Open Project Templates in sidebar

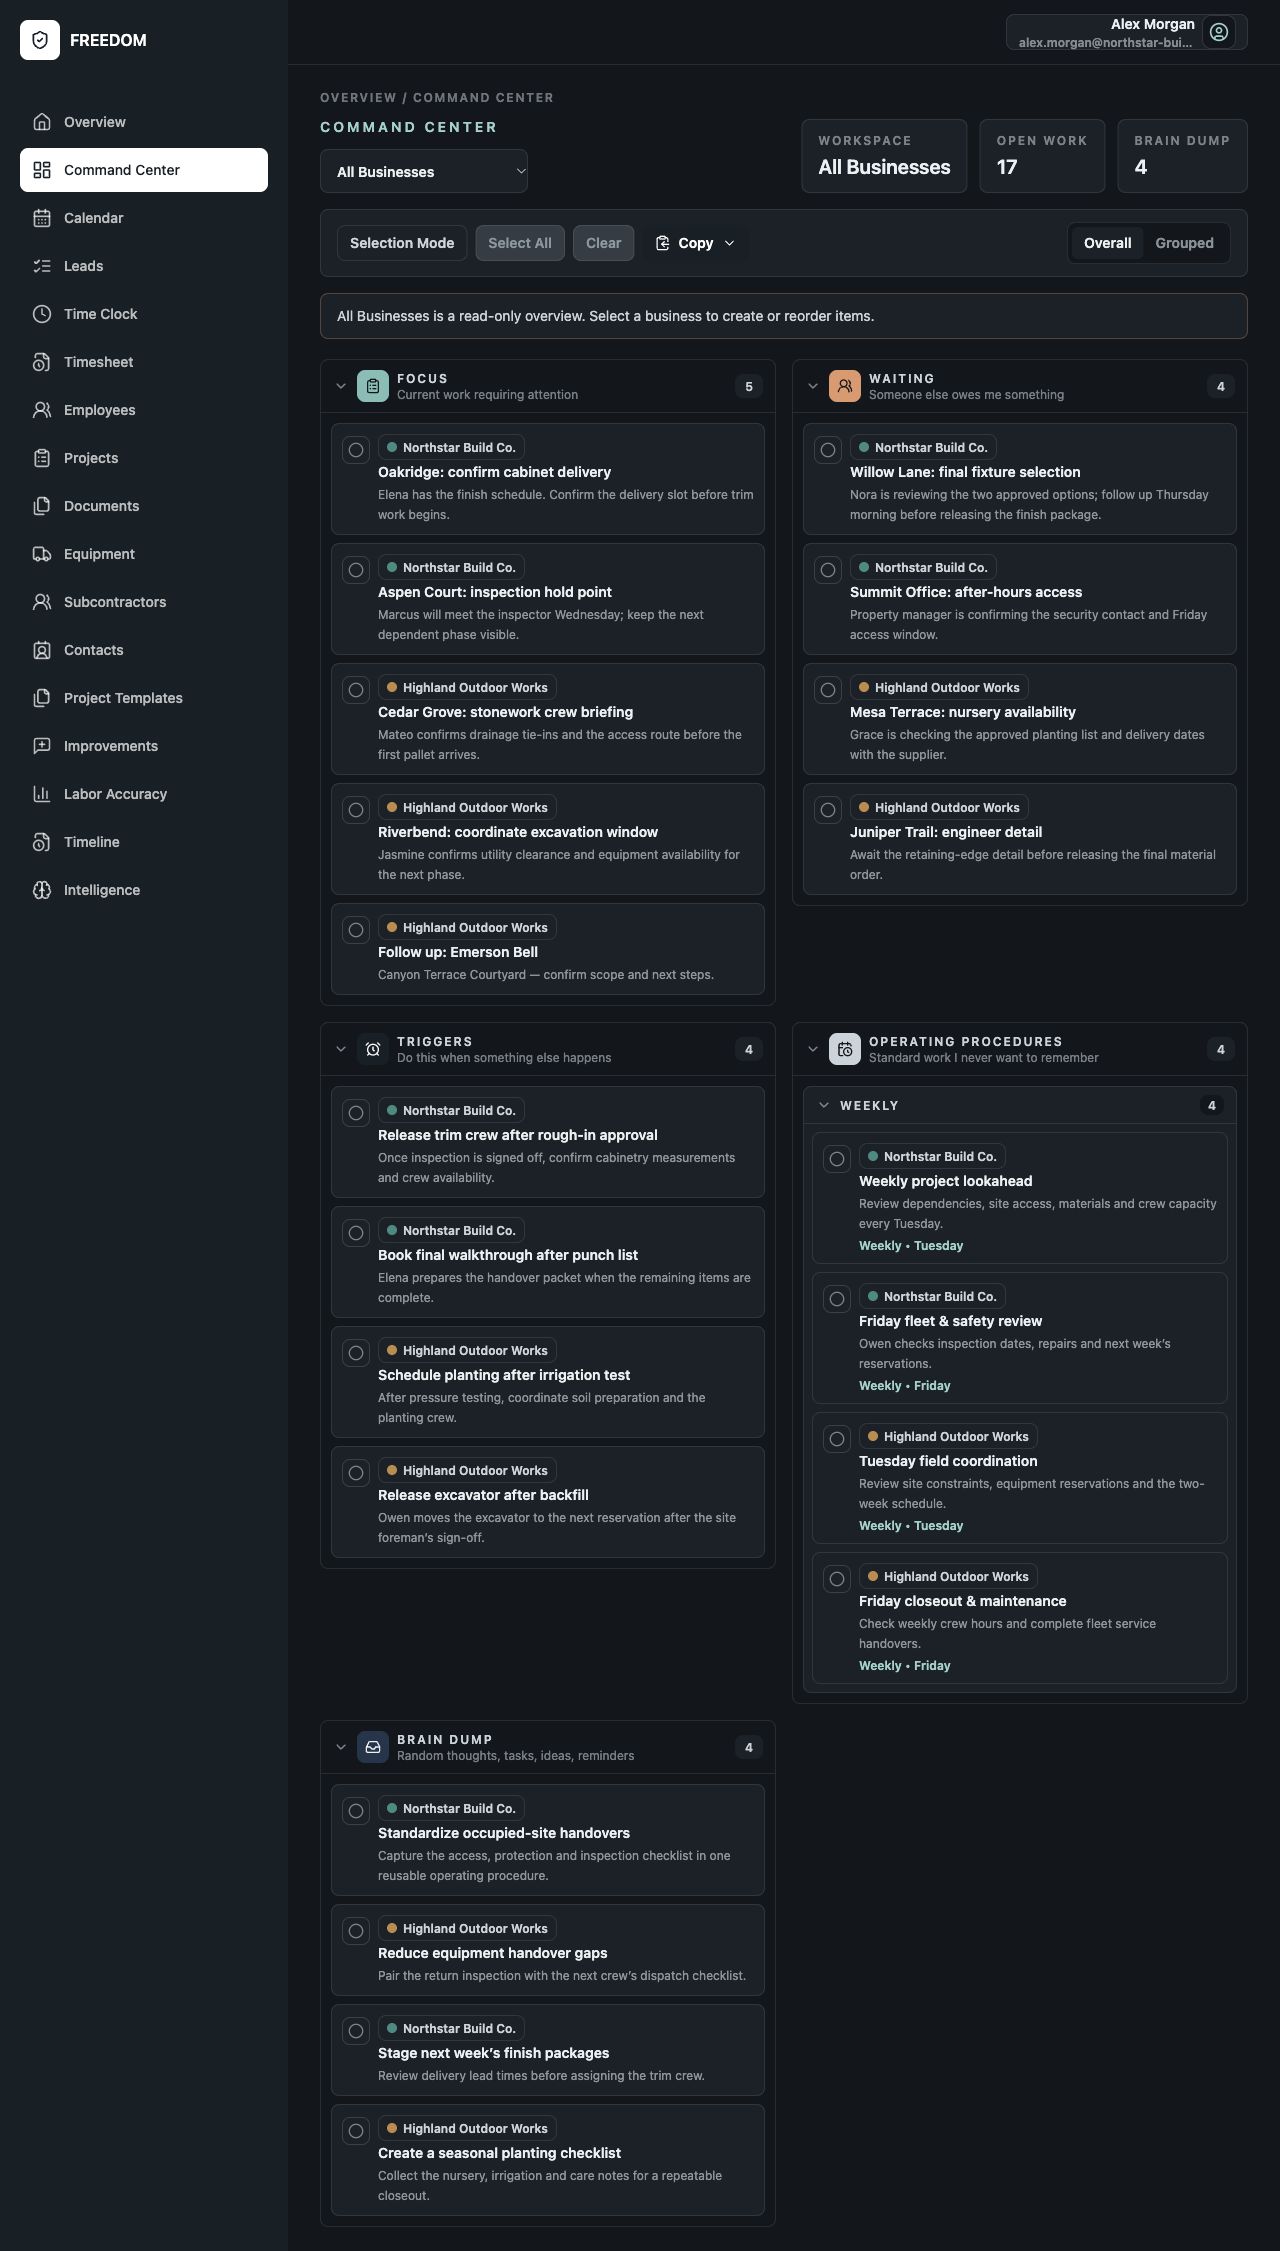[144, 698]
